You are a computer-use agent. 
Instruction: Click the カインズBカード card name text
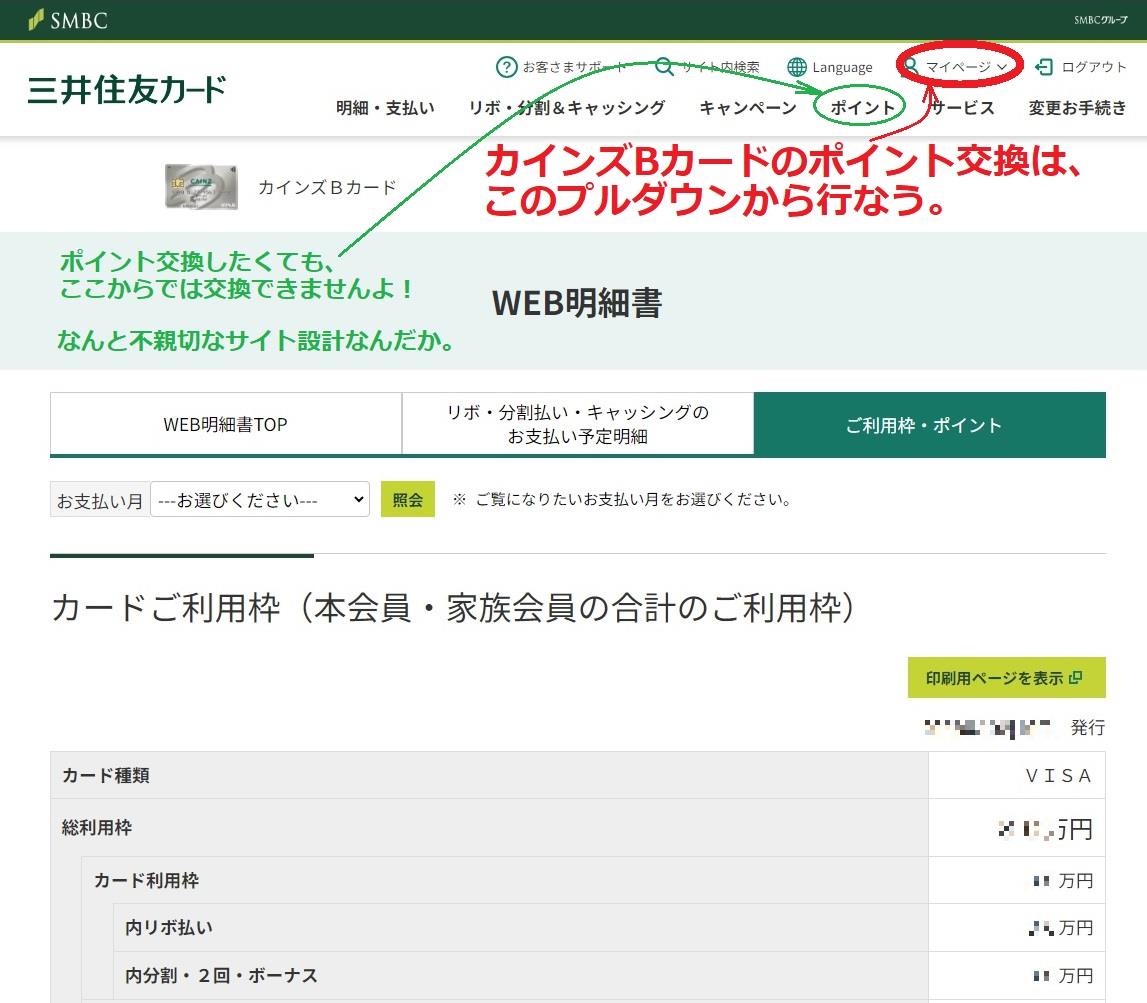click(327, 187)
